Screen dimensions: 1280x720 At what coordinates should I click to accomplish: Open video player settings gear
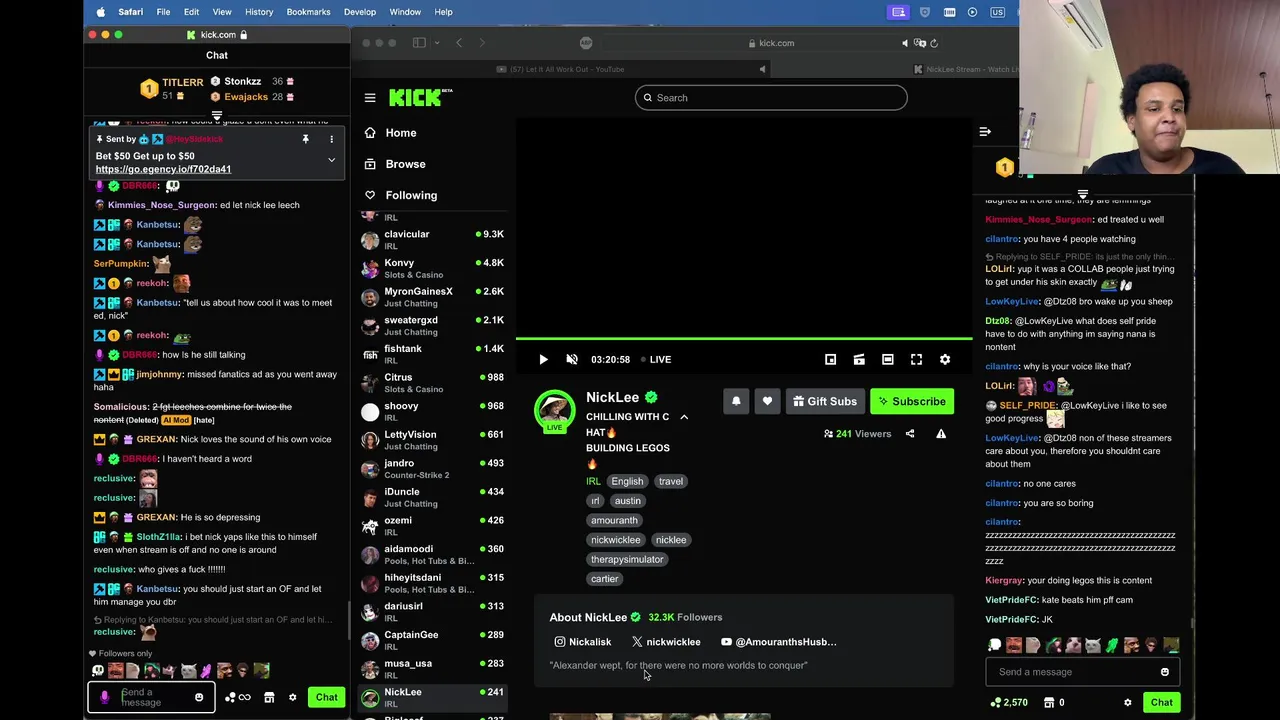click(945, 359)
